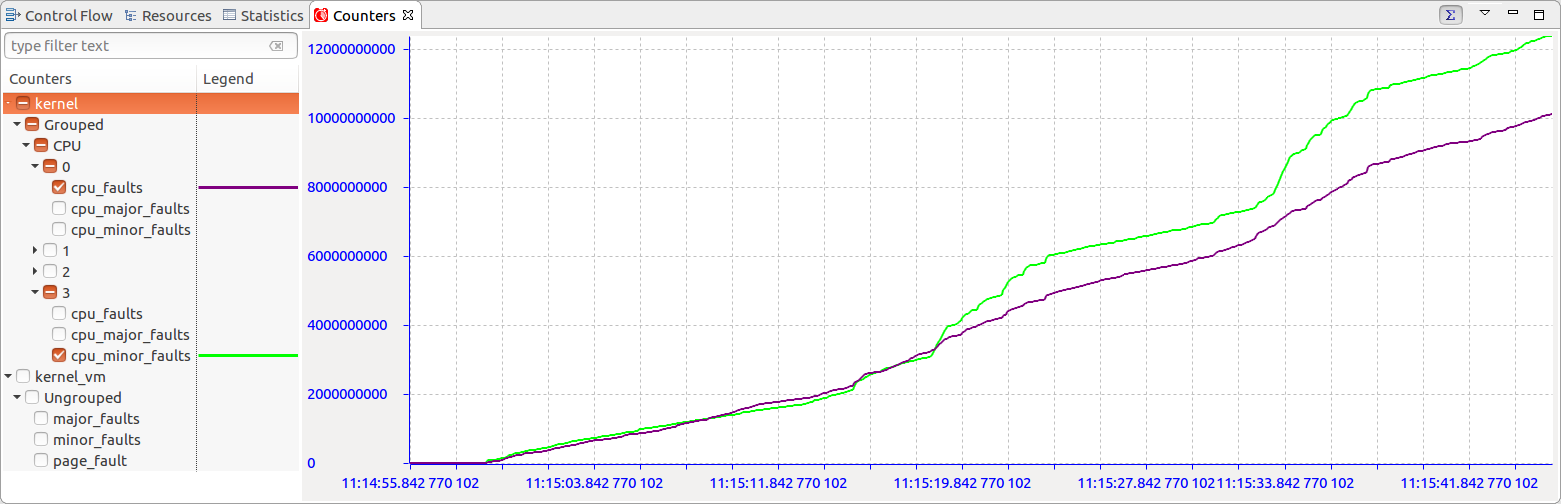Collapse the kernel_vm tree node
The image size is (1561, 504).
pos(9,377)
